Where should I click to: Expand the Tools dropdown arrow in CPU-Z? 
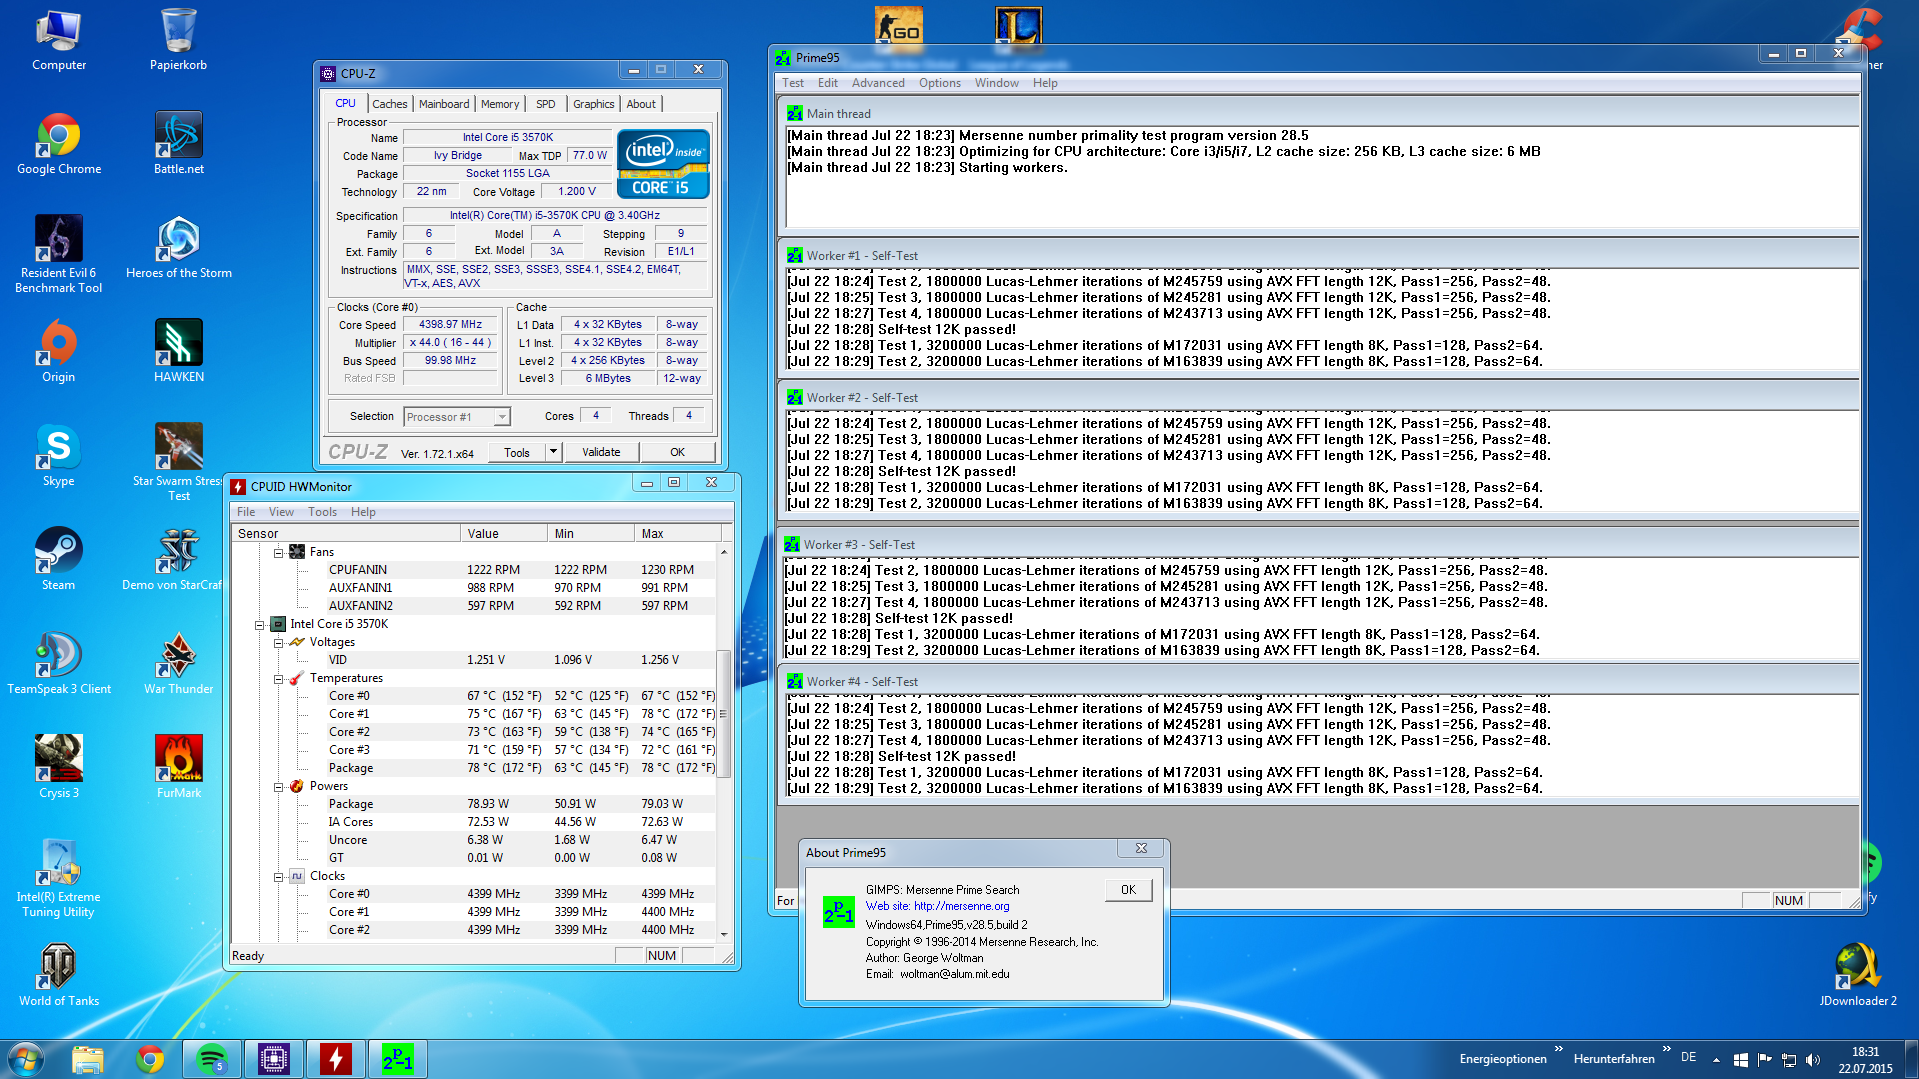coord(553,452)
